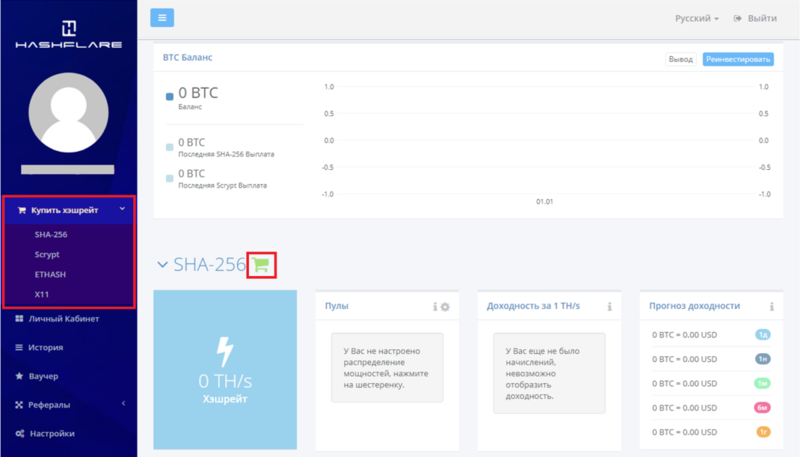The image size is (800, 457).
Task: Click the HashFlare logo
Action: [68, 35]
